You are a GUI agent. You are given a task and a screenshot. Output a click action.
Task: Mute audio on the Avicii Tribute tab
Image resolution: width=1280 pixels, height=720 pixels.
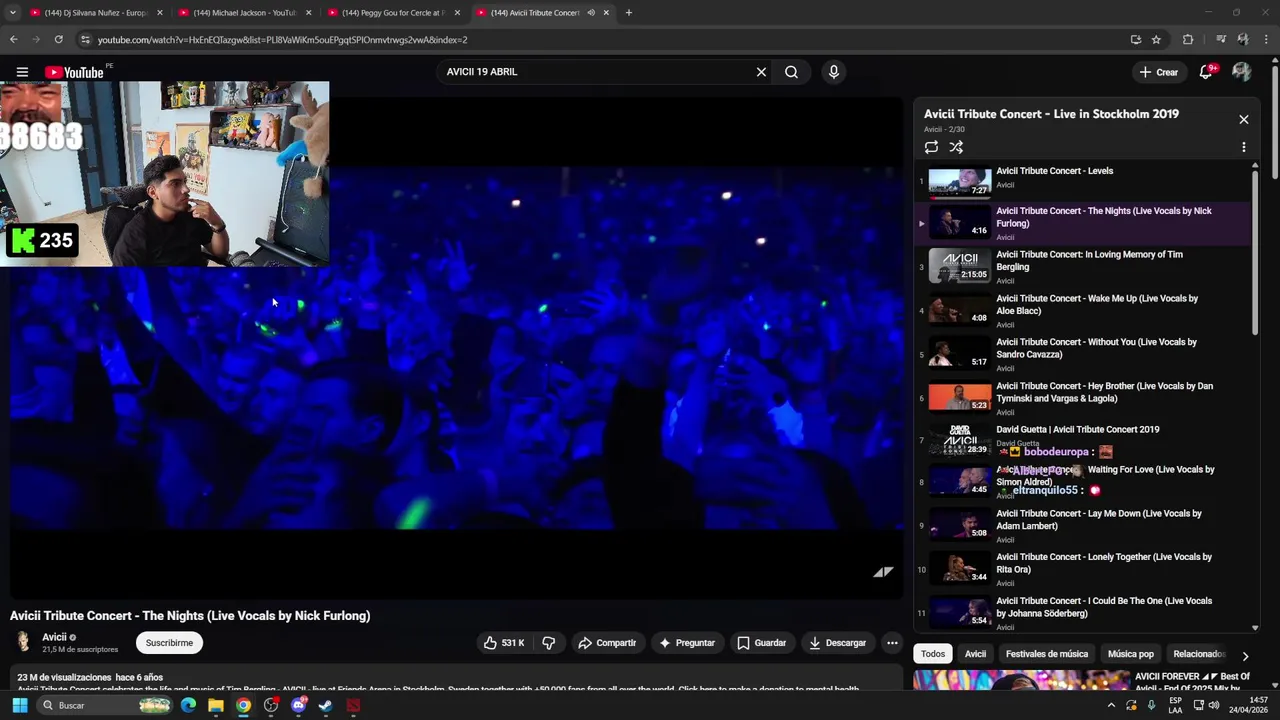pyautogui.click(x=591, y=13)
